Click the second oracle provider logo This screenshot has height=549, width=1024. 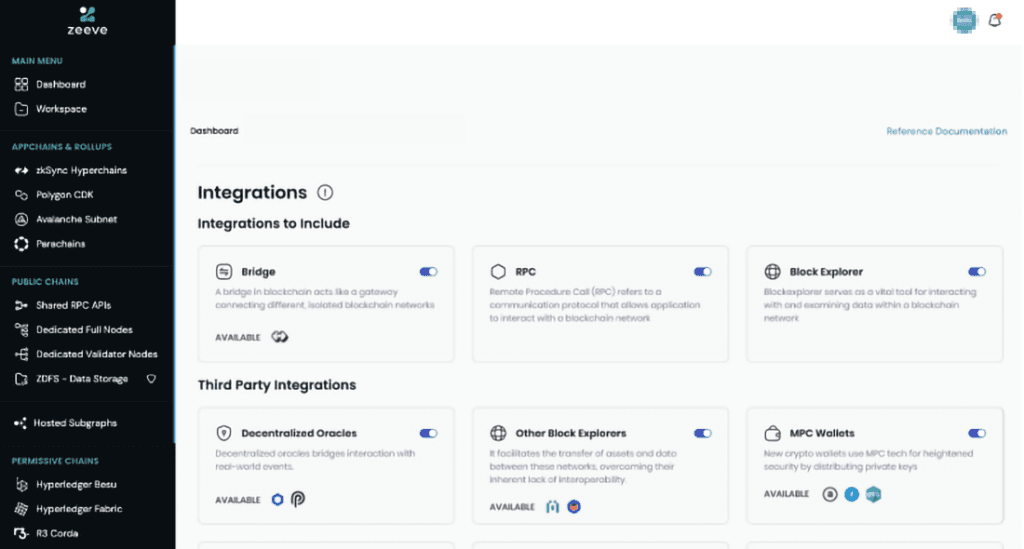click(298, 499)
